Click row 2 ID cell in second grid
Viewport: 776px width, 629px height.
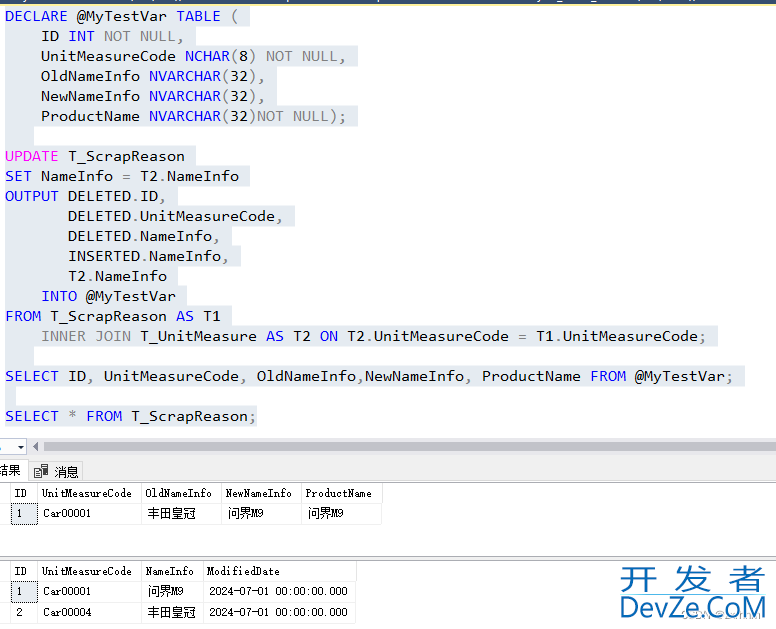tap(24, 612)
